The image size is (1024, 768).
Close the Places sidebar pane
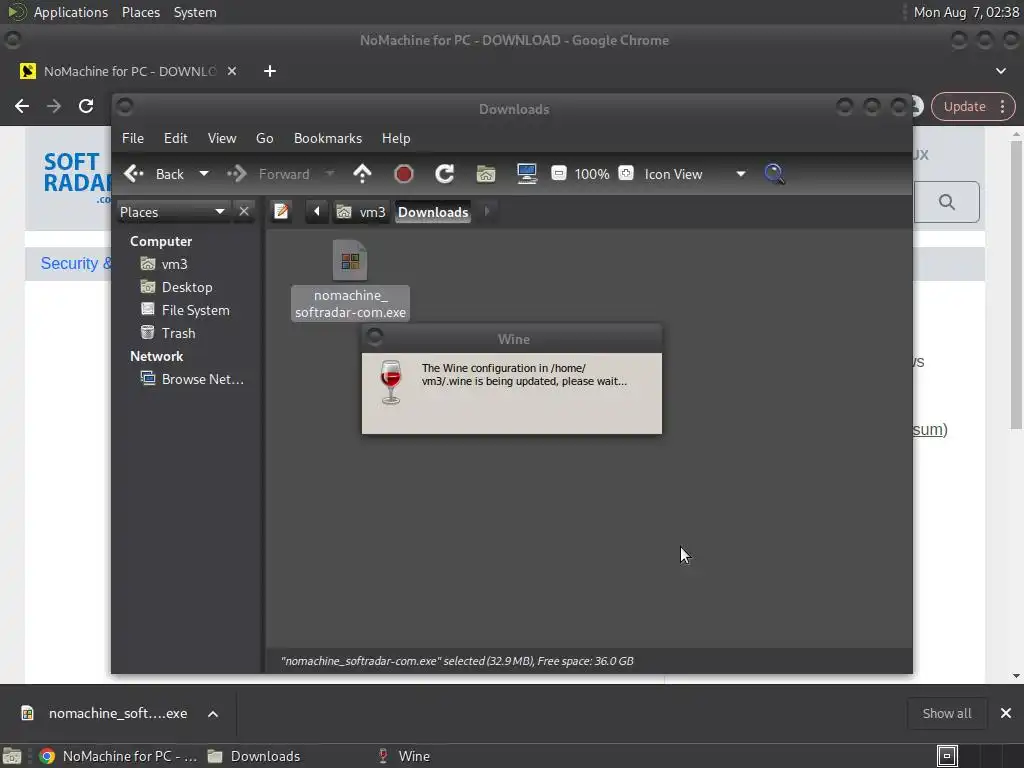click(x=244, y=212)
